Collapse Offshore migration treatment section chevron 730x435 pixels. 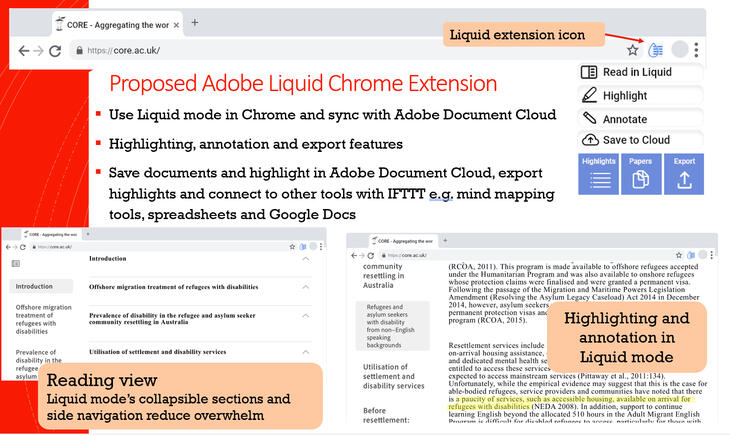click(x=305, y=287)
